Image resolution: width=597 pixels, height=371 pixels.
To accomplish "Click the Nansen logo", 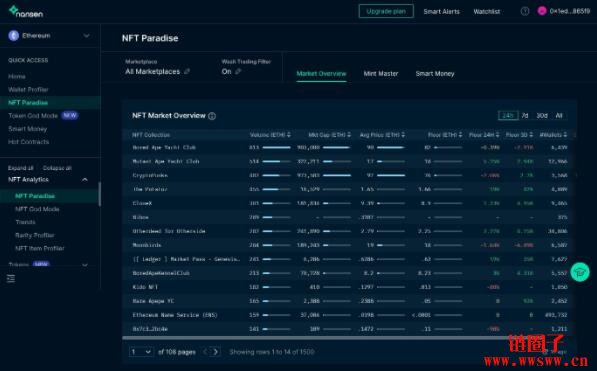I will [26, 11].
